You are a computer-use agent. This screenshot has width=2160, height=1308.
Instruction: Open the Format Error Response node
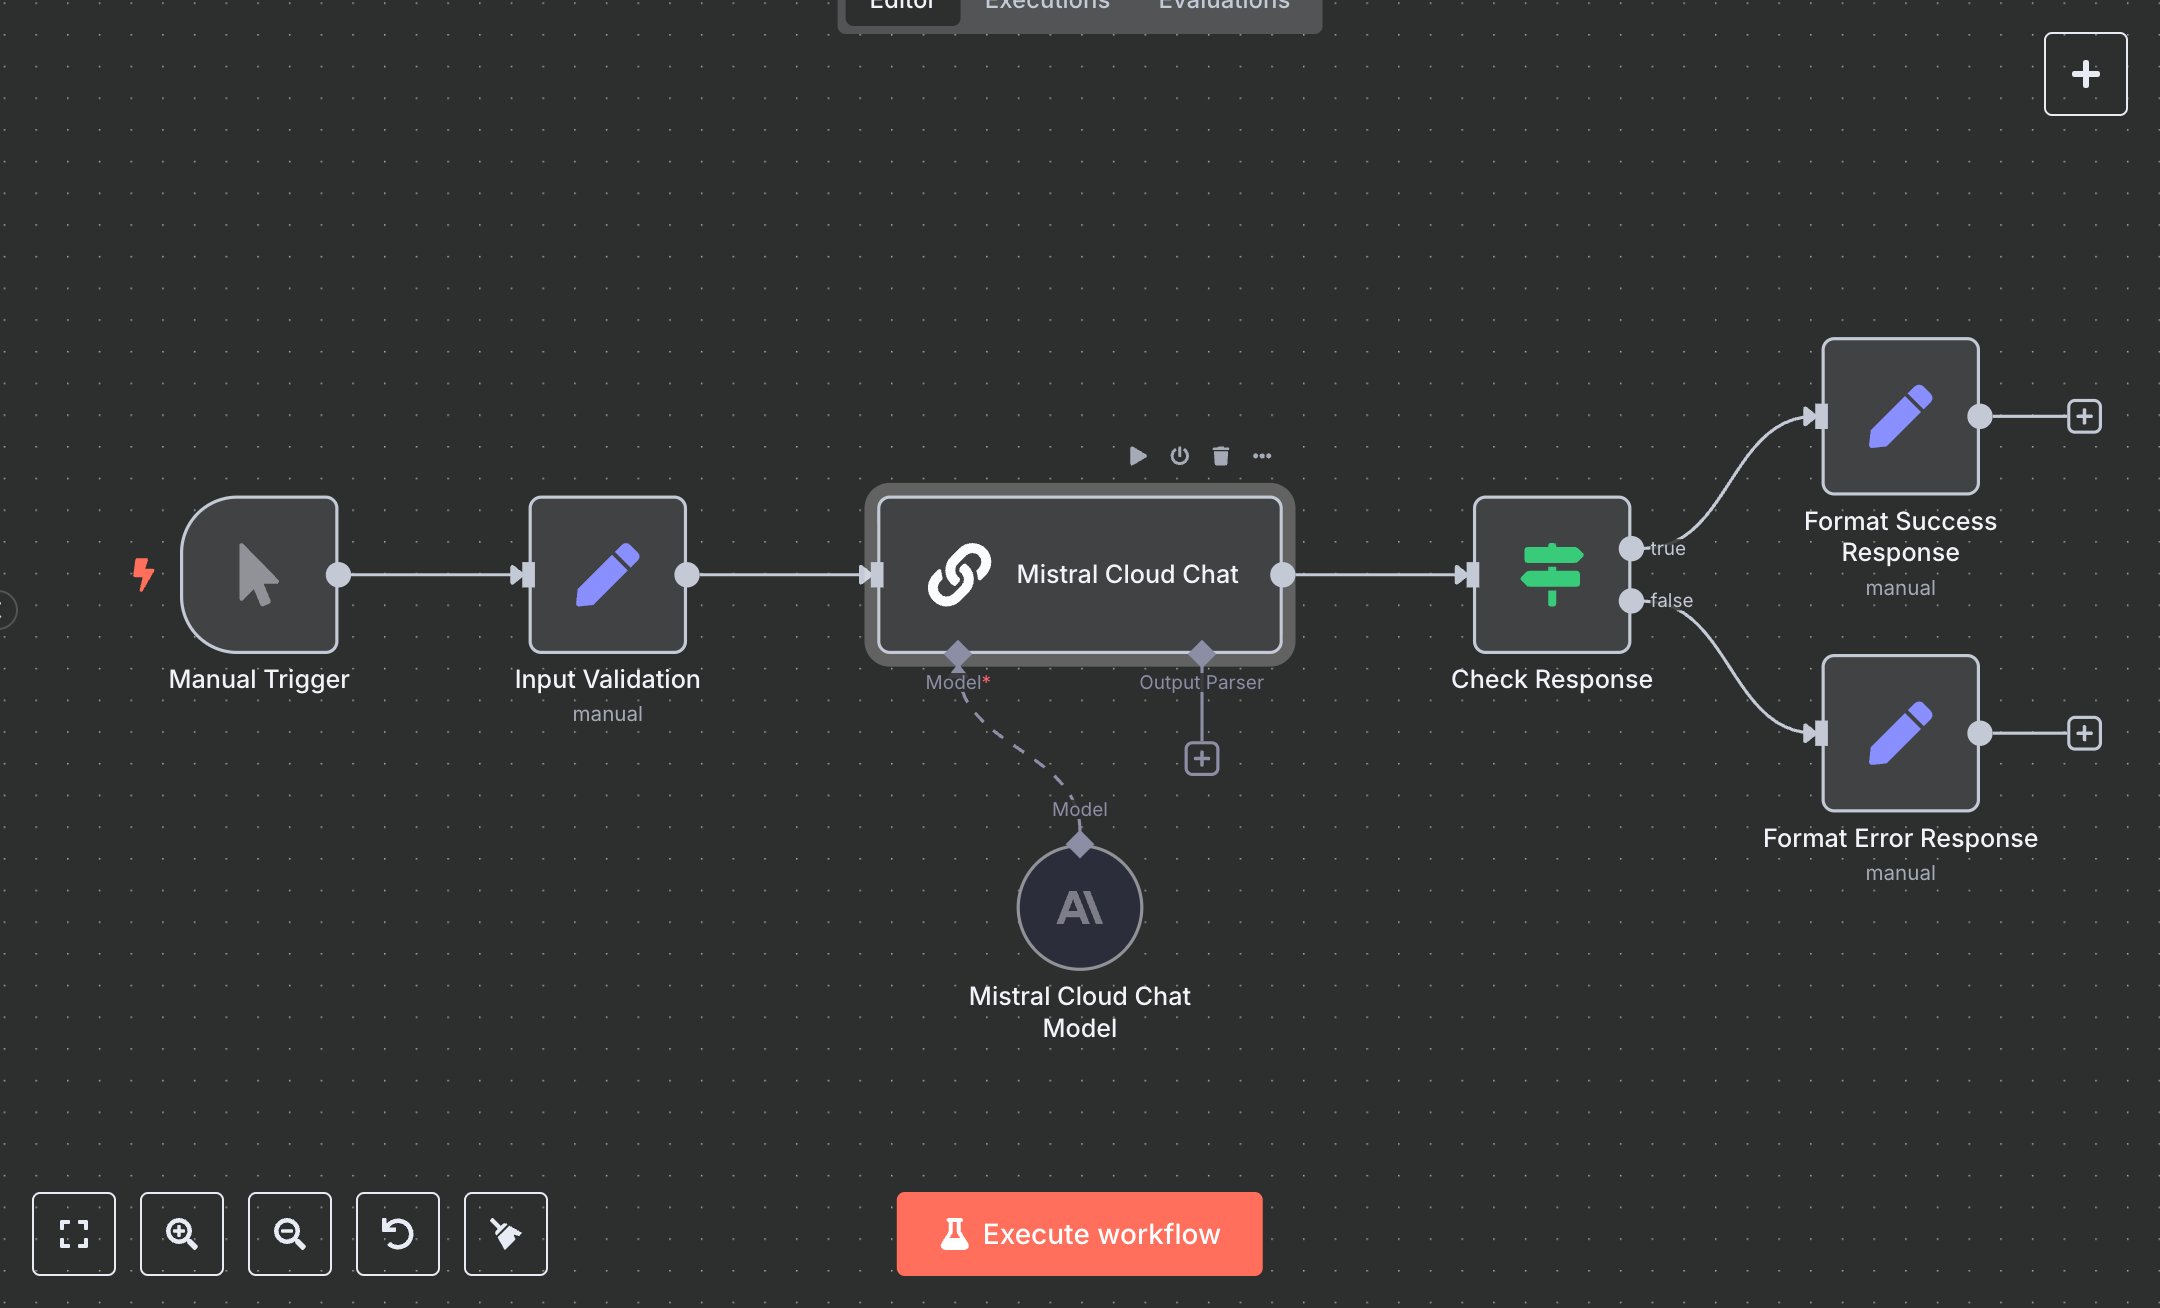click(1900, 734)
